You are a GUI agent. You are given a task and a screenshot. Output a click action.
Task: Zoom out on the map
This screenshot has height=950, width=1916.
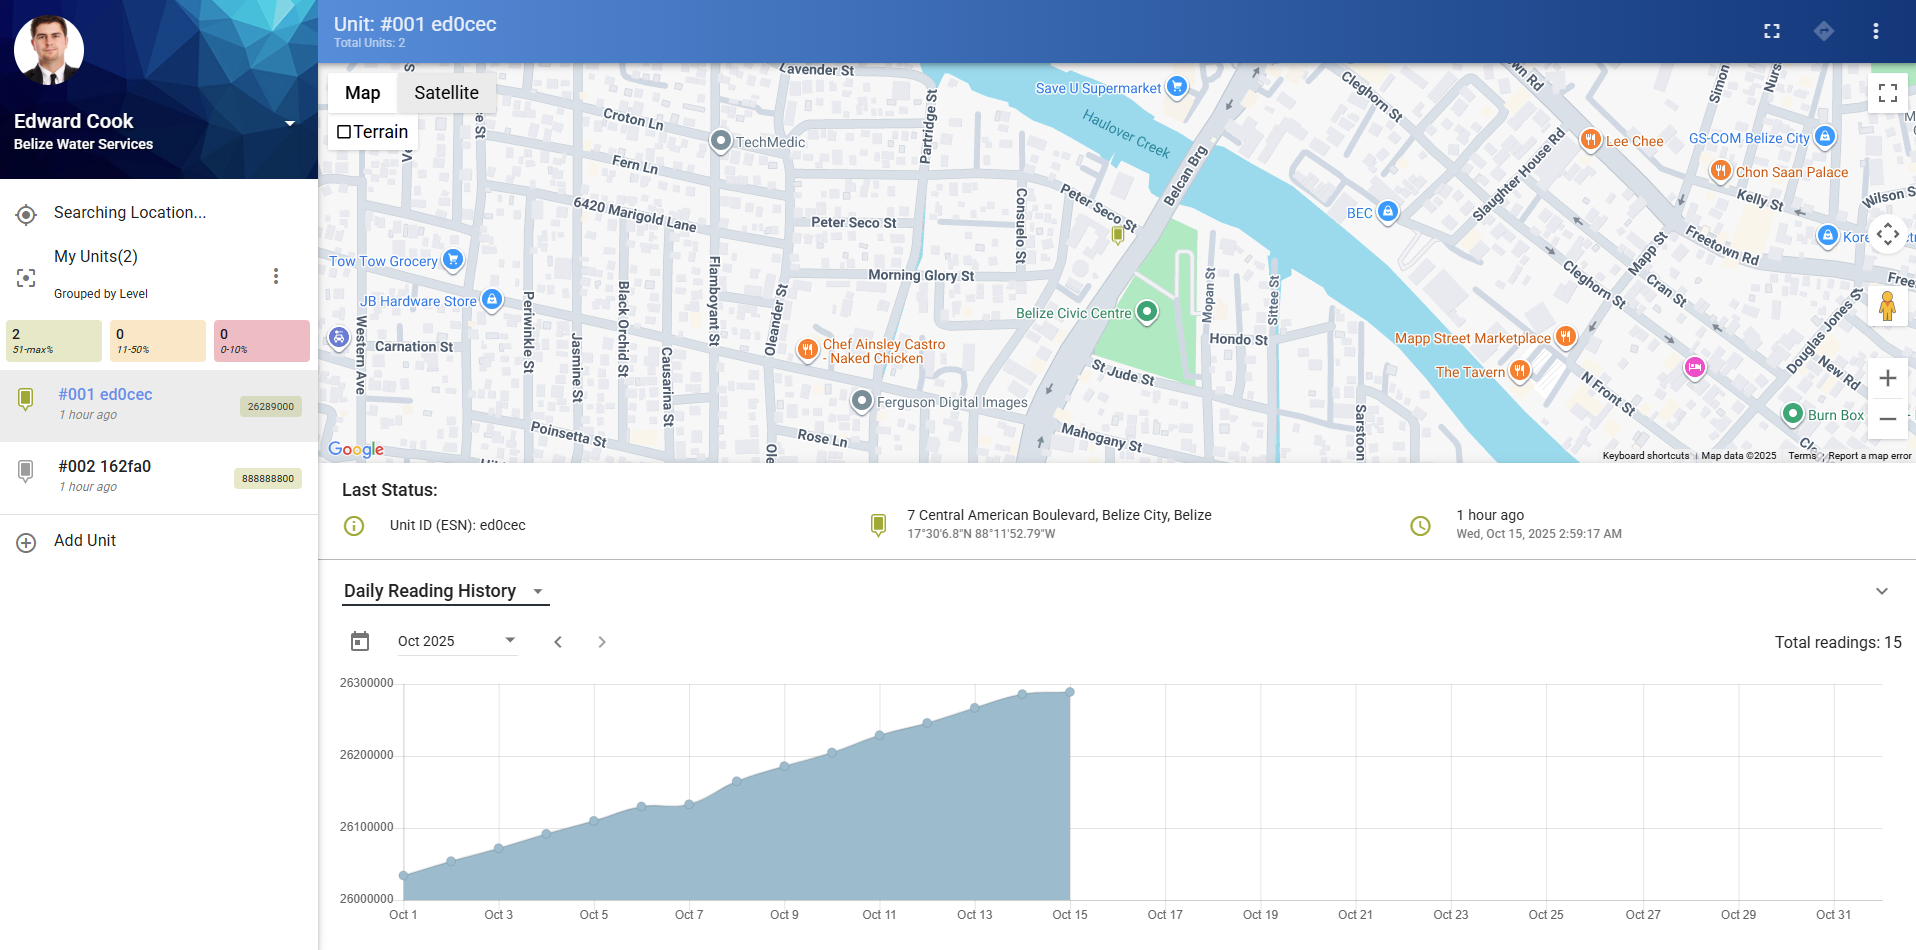1887,419
